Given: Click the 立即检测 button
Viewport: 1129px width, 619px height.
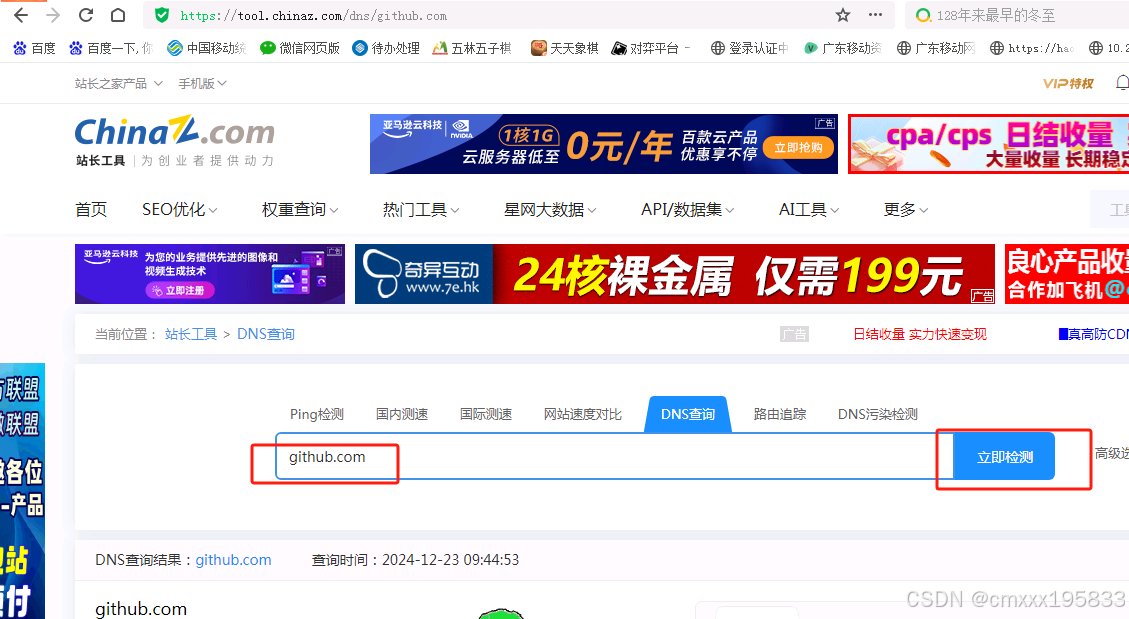Looking at the screenshot, I should (x=1004, y=456).
